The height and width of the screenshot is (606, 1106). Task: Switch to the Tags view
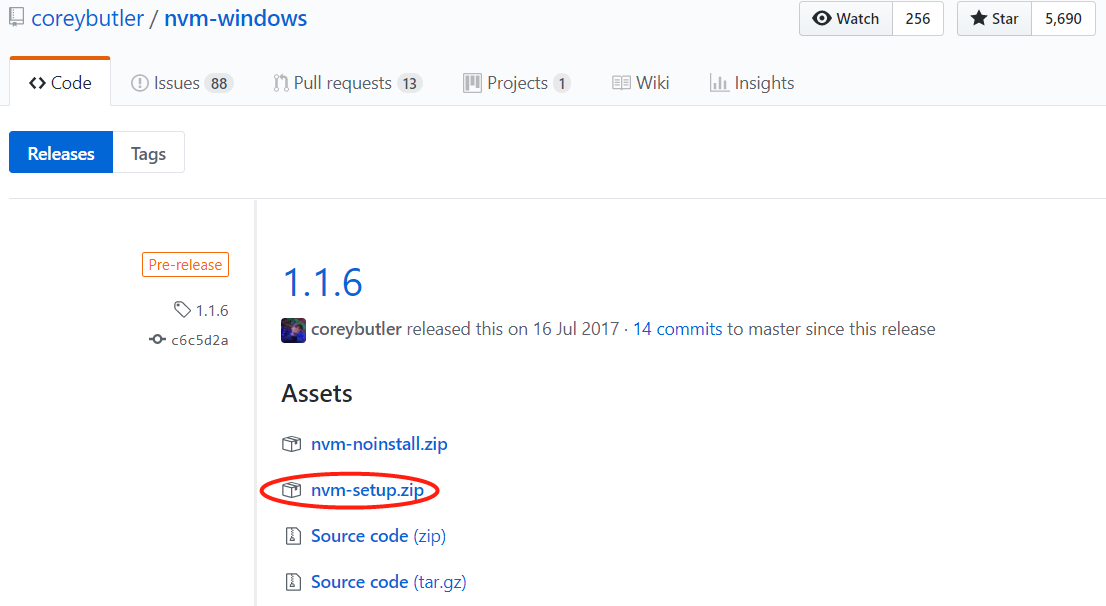pos(148,152)
